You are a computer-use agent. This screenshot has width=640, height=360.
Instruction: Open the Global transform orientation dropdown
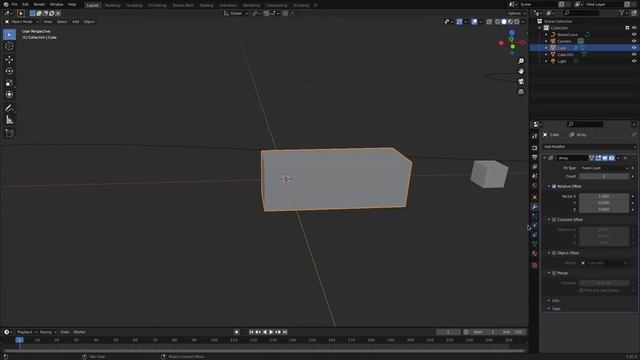[236, 13]
